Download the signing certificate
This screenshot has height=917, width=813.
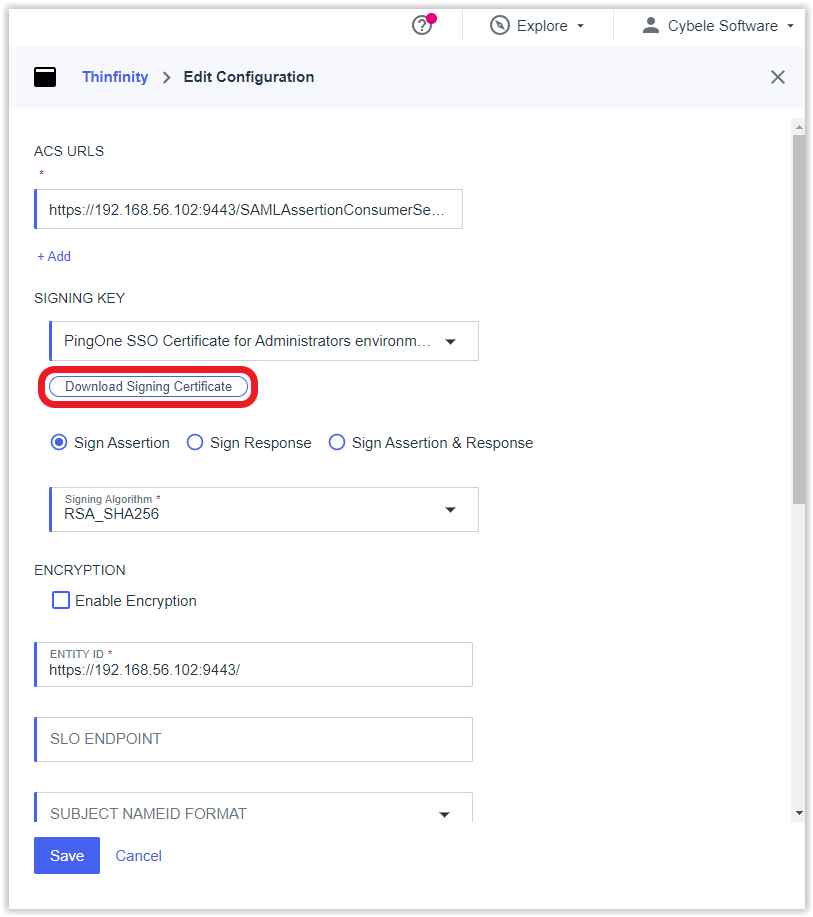[x=149, y=387]
